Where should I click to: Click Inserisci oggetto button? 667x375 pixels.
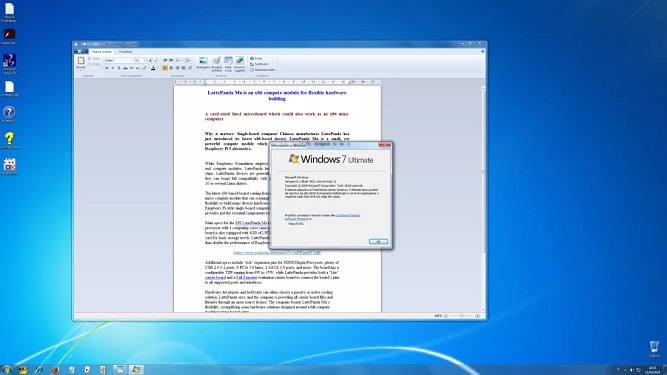pos(240,63)
